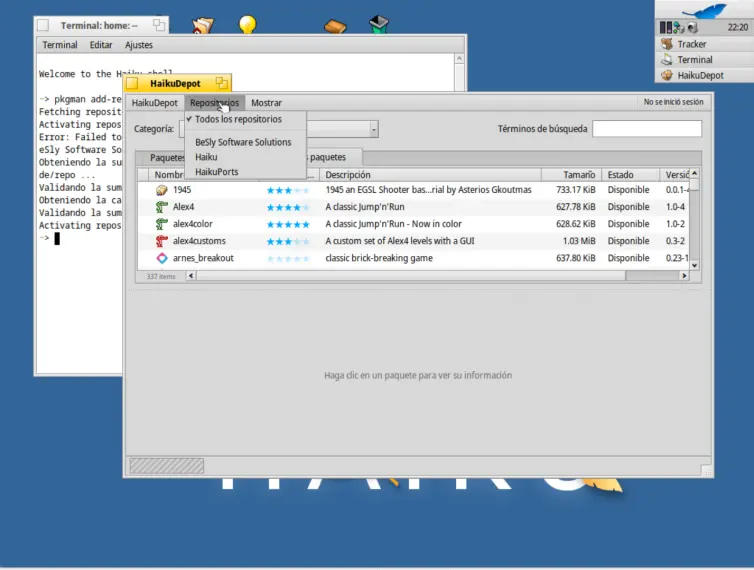Click the 1.03 MiB size cell

(x=579, y=241)
